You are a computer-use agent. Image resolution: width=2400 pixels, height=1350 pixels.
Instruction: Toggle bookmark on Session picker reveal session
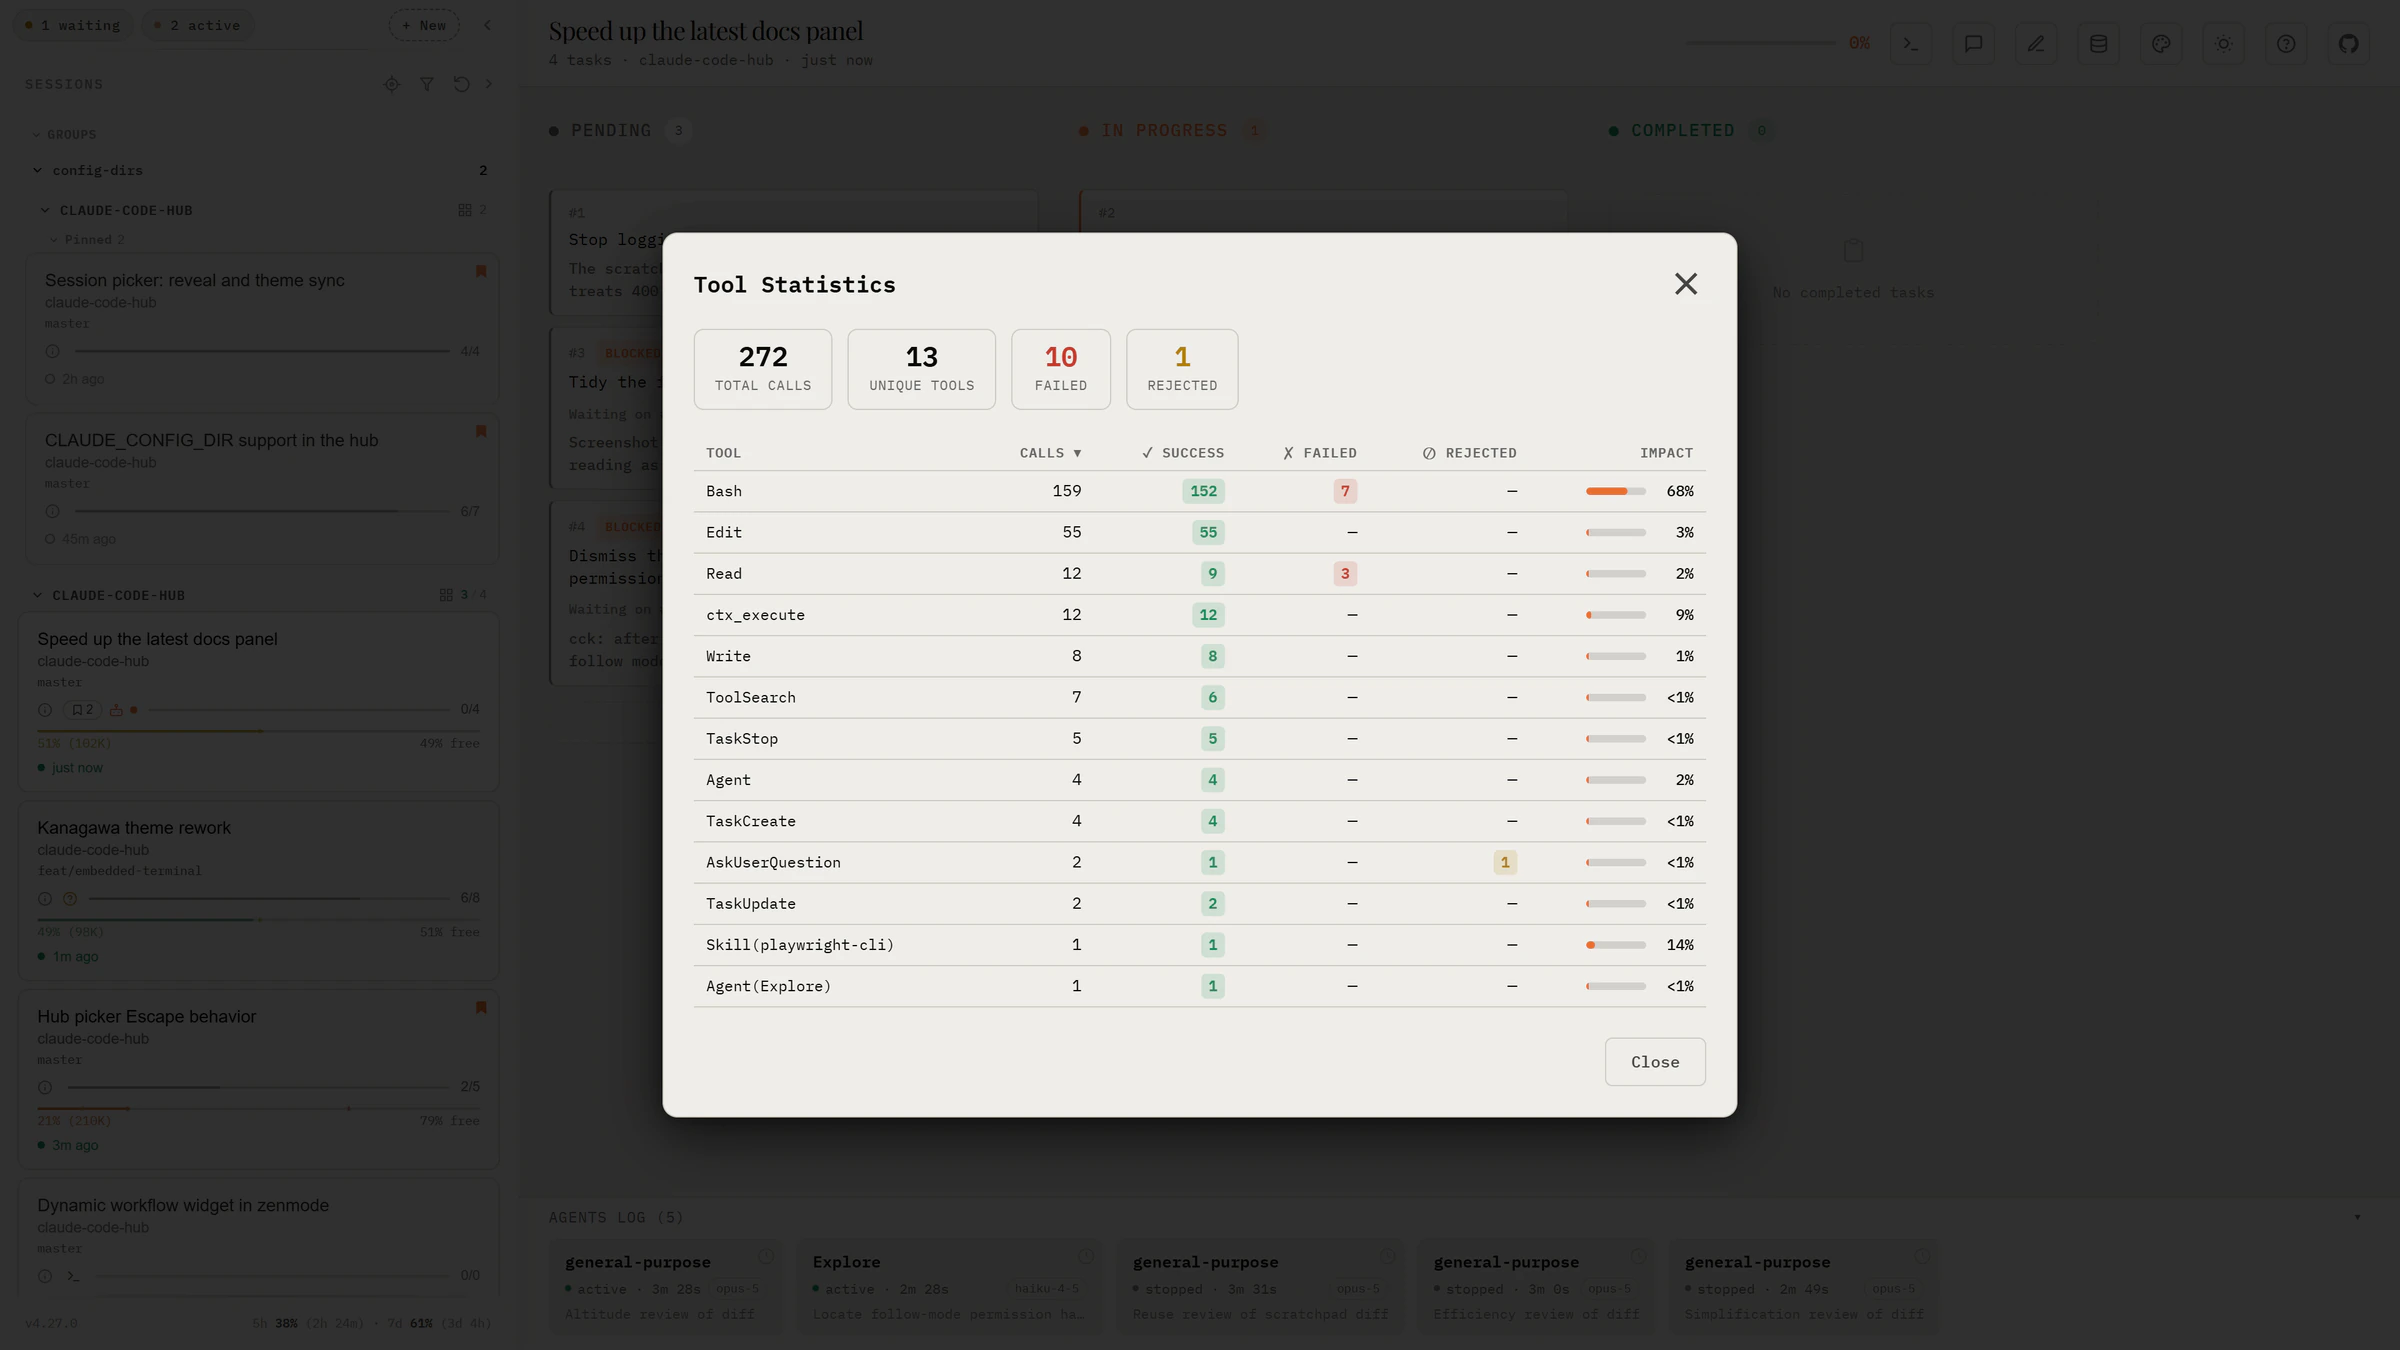coord(481,271)
